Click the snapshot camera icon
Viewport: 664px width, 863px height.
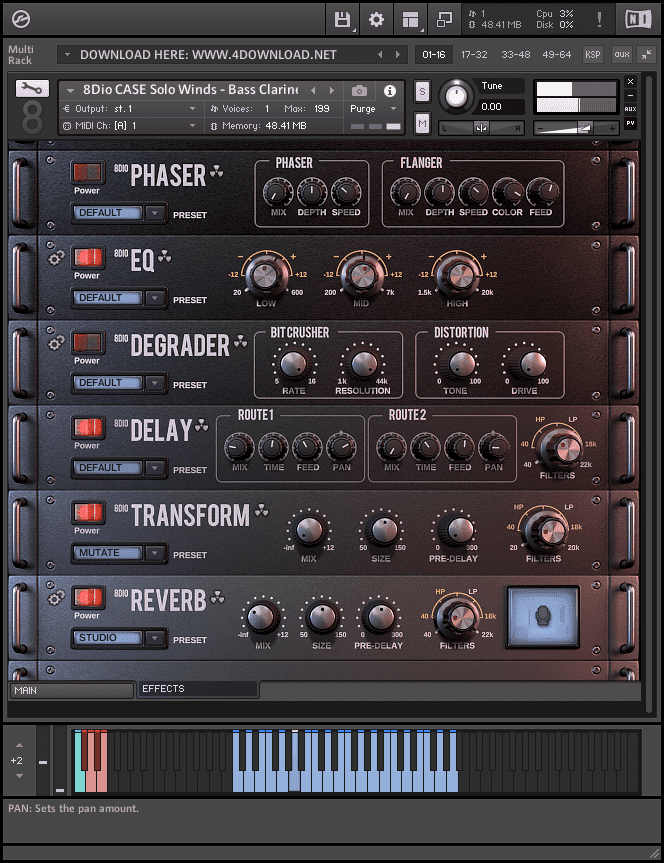pos(359,90)
